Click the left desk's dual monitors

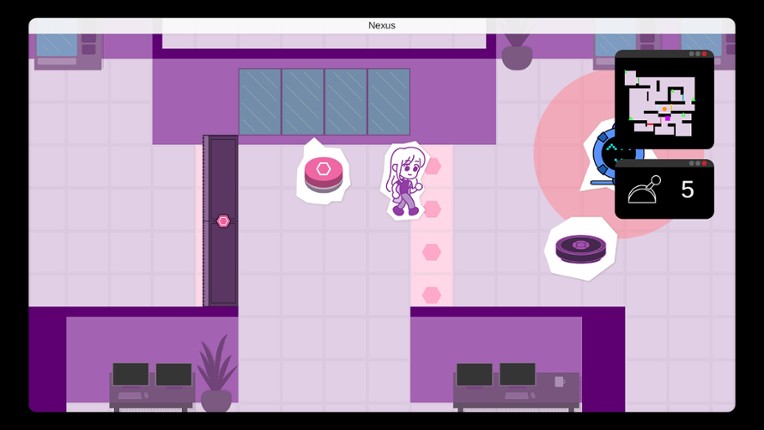coord(152,375)
